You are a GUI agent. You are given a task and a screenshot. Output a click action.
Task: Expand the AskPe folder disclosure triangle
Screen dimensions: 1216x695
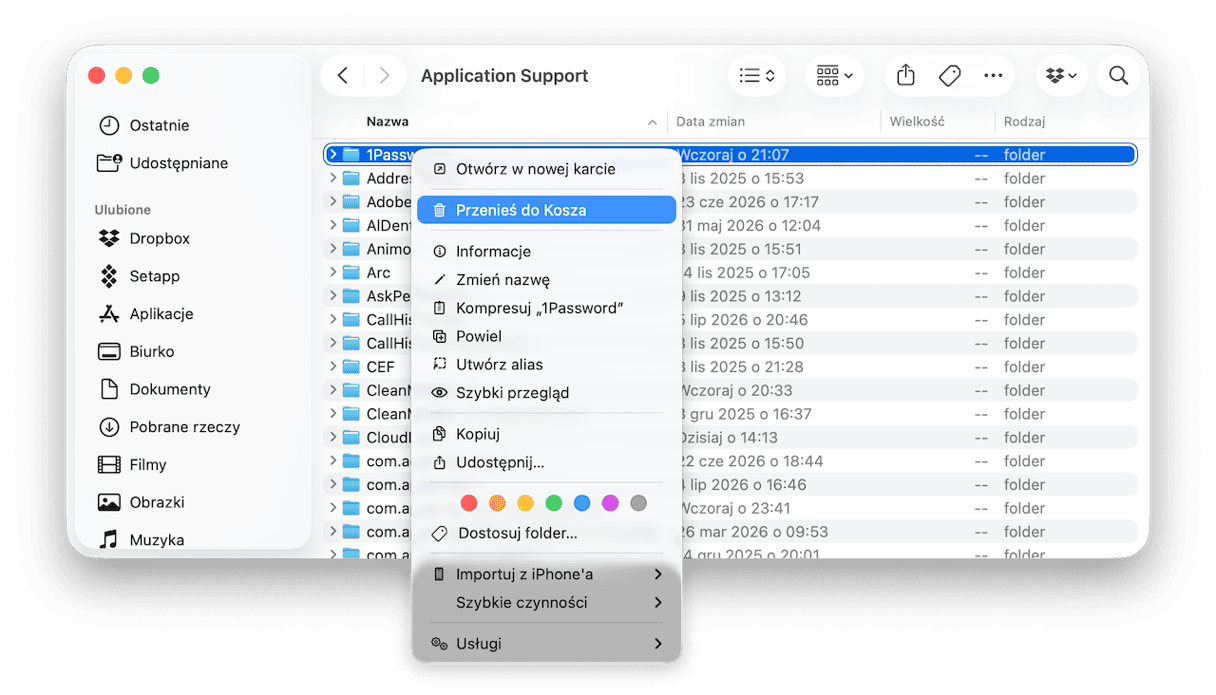[x=333, y=296]
